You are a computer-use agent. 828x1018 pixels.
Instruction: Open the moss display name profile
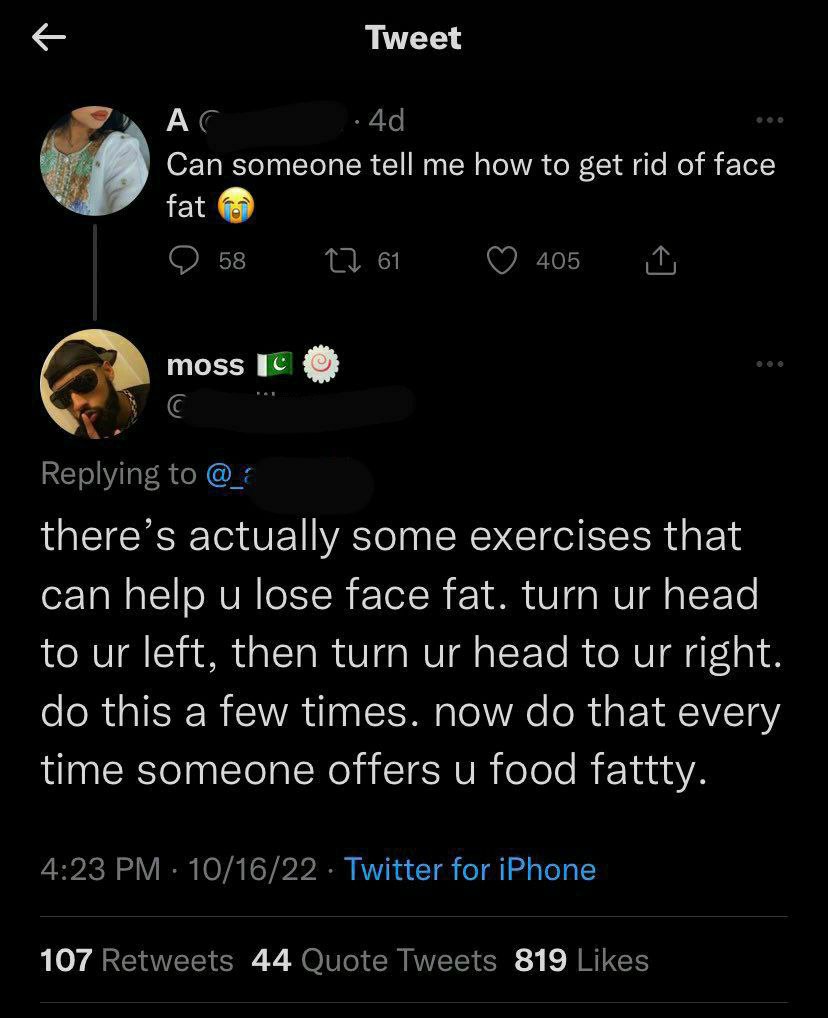point(205,365)
